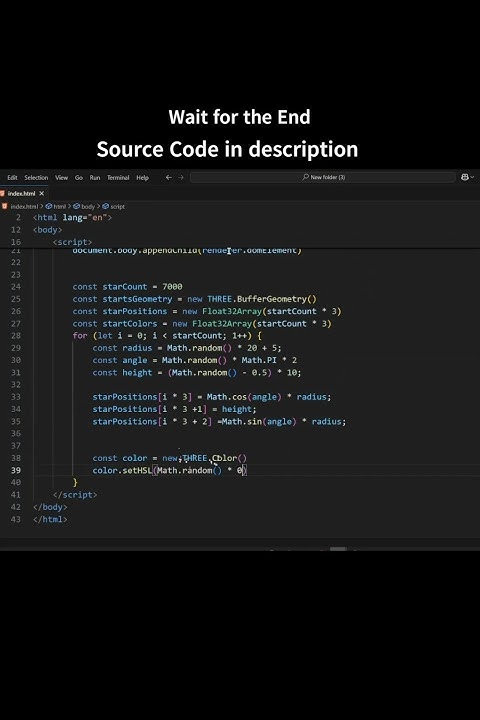Open the Copilot icon menu
Viewport: 480px width, 720px height.
tap(464, 177)
